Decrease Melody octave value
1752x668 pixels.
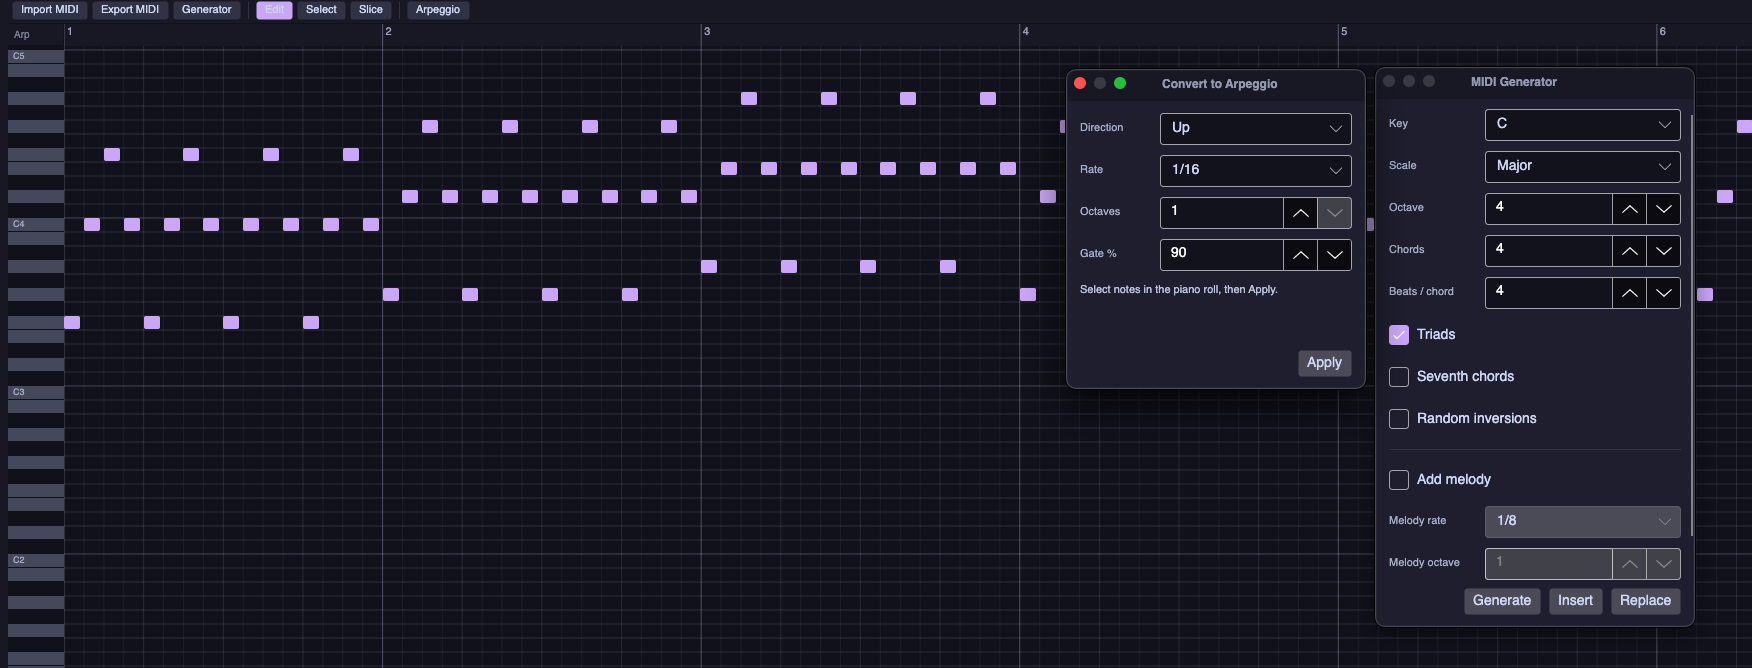pyautogui.click(x=1663, y=564)
